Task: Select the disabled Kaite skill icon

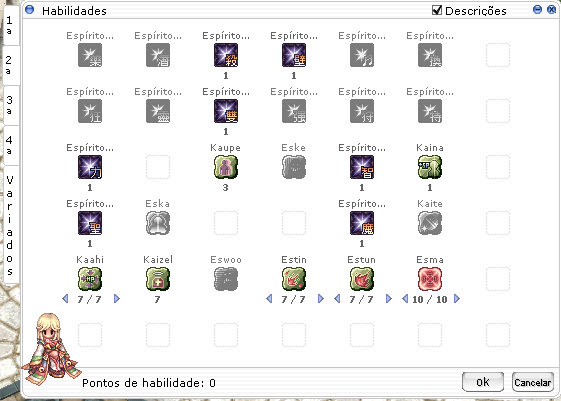Action: 430,223
